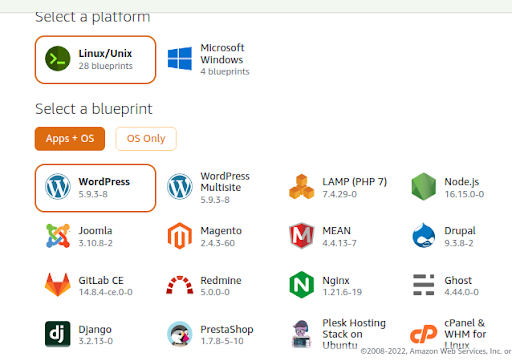Pick the WordPress blueprint logo
512x361 pixels.
pyautogui.click(x=58, y=187)
